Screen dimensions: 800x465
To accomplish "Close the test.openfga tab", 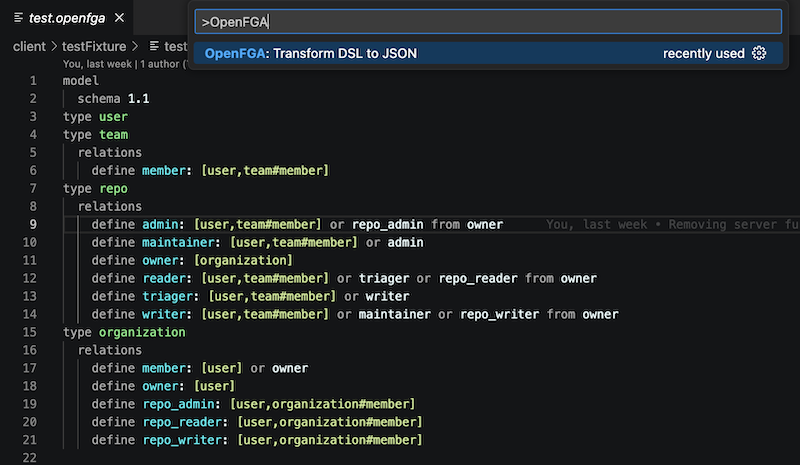I will click(119, 18).
